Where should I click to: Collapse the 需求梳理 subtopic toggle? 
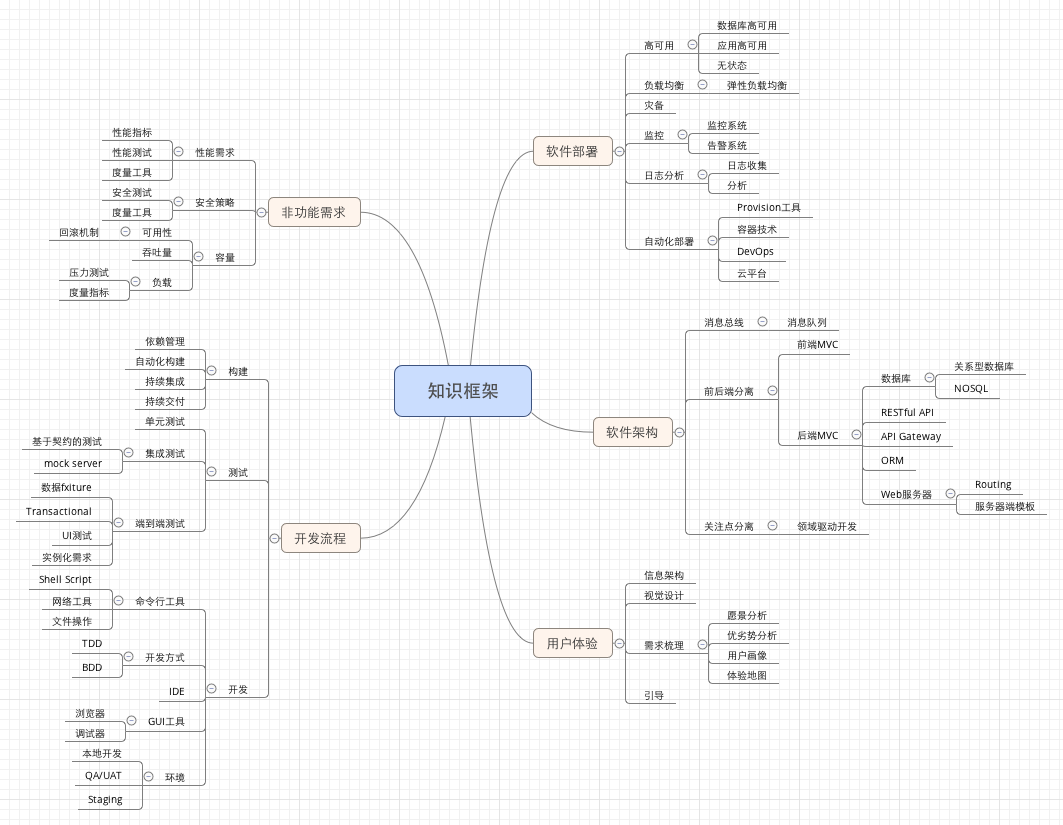(x=702, y=645)
